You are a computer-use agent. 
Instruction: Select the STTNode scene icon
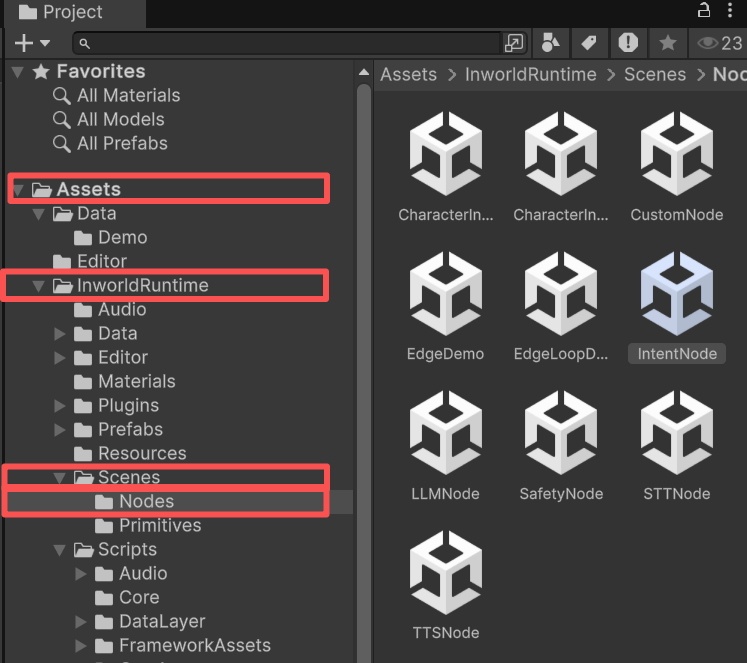(676, 432)
